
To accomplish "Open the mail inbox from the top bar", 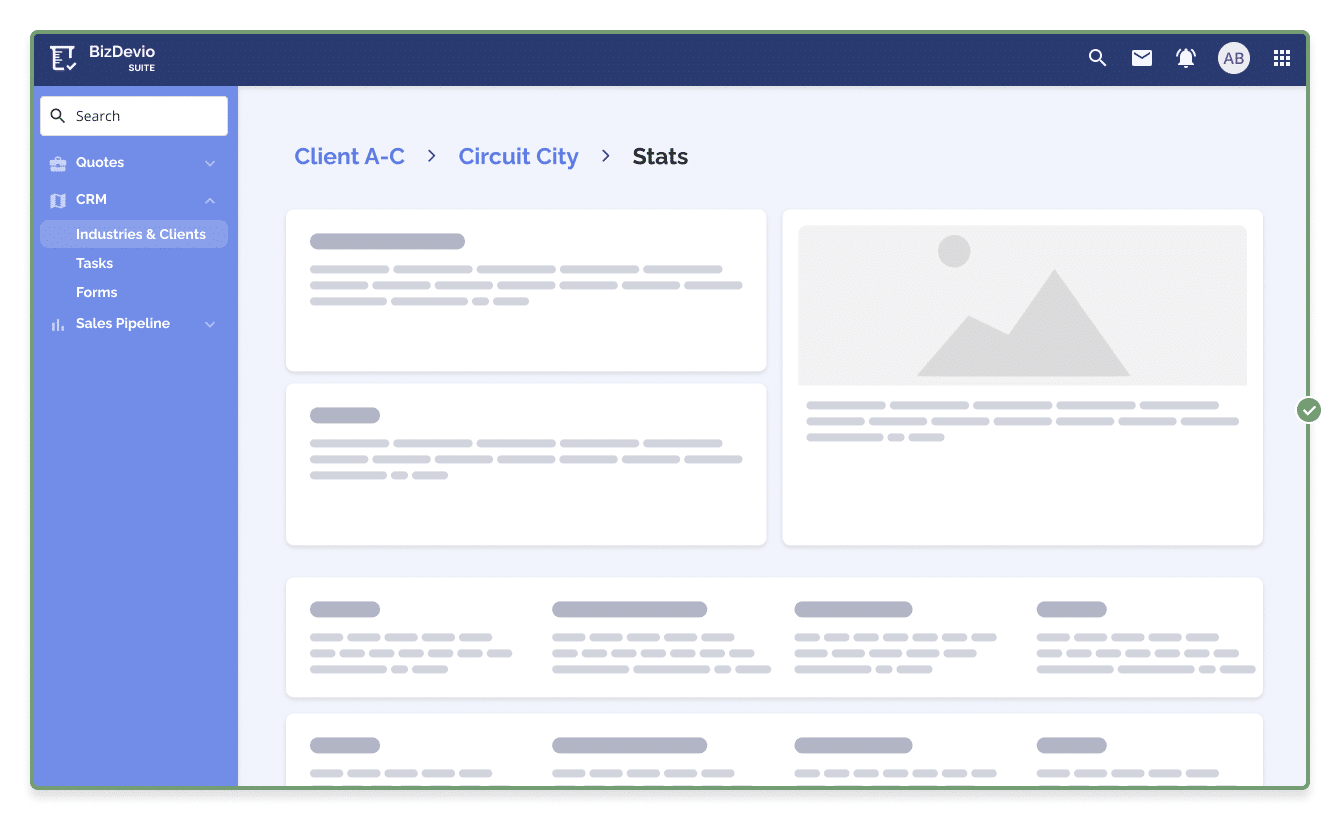I will point(1141,58).
